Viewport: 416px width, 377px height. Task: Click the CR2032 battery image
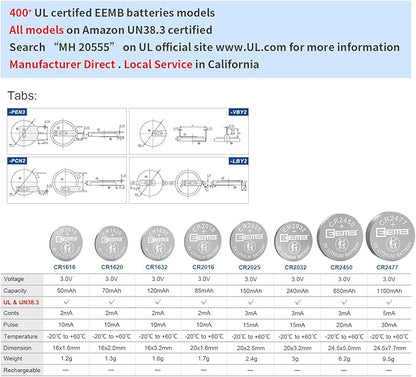coord(293,242)
